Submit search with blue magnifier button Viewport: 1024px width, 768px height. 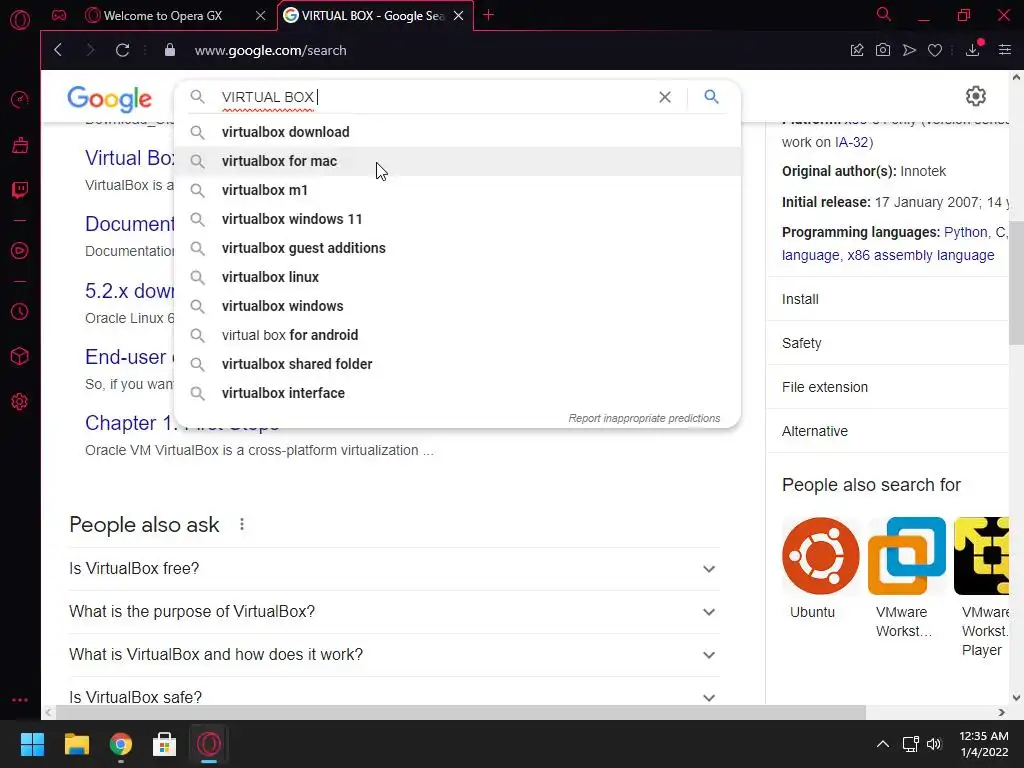711,97
